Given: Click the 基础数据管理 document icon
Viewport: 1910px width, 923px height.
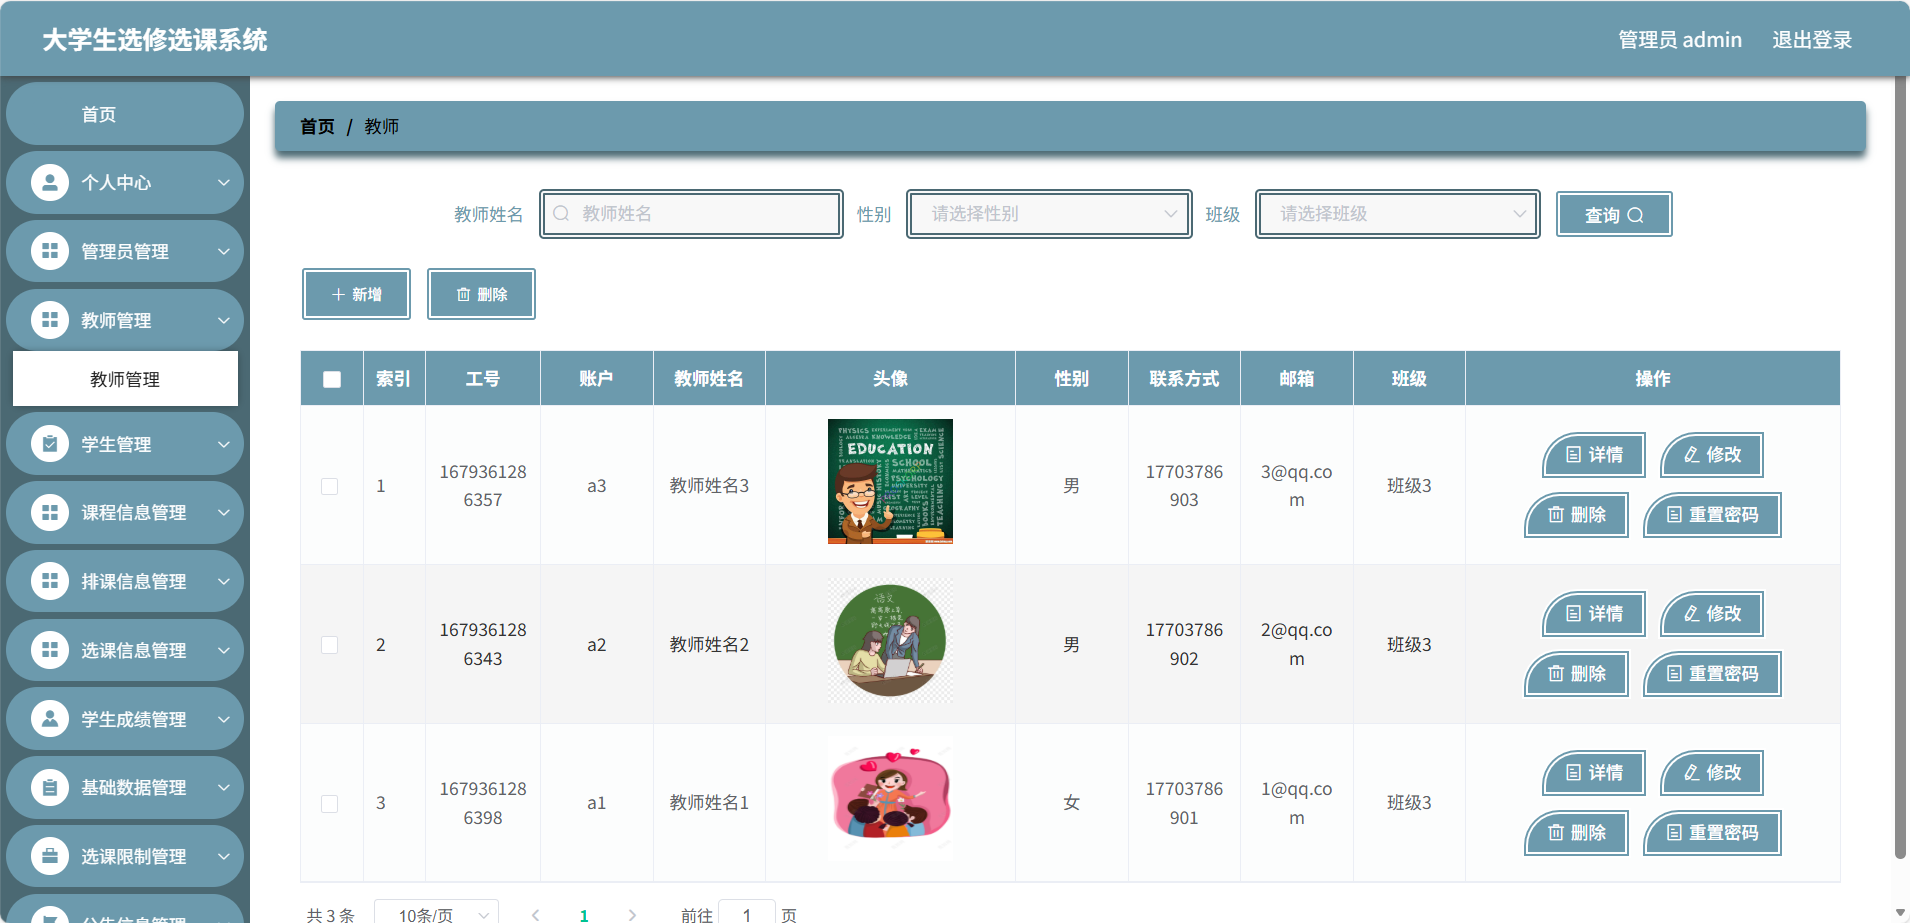Looking at the screenshot, I should click(50, 787).
